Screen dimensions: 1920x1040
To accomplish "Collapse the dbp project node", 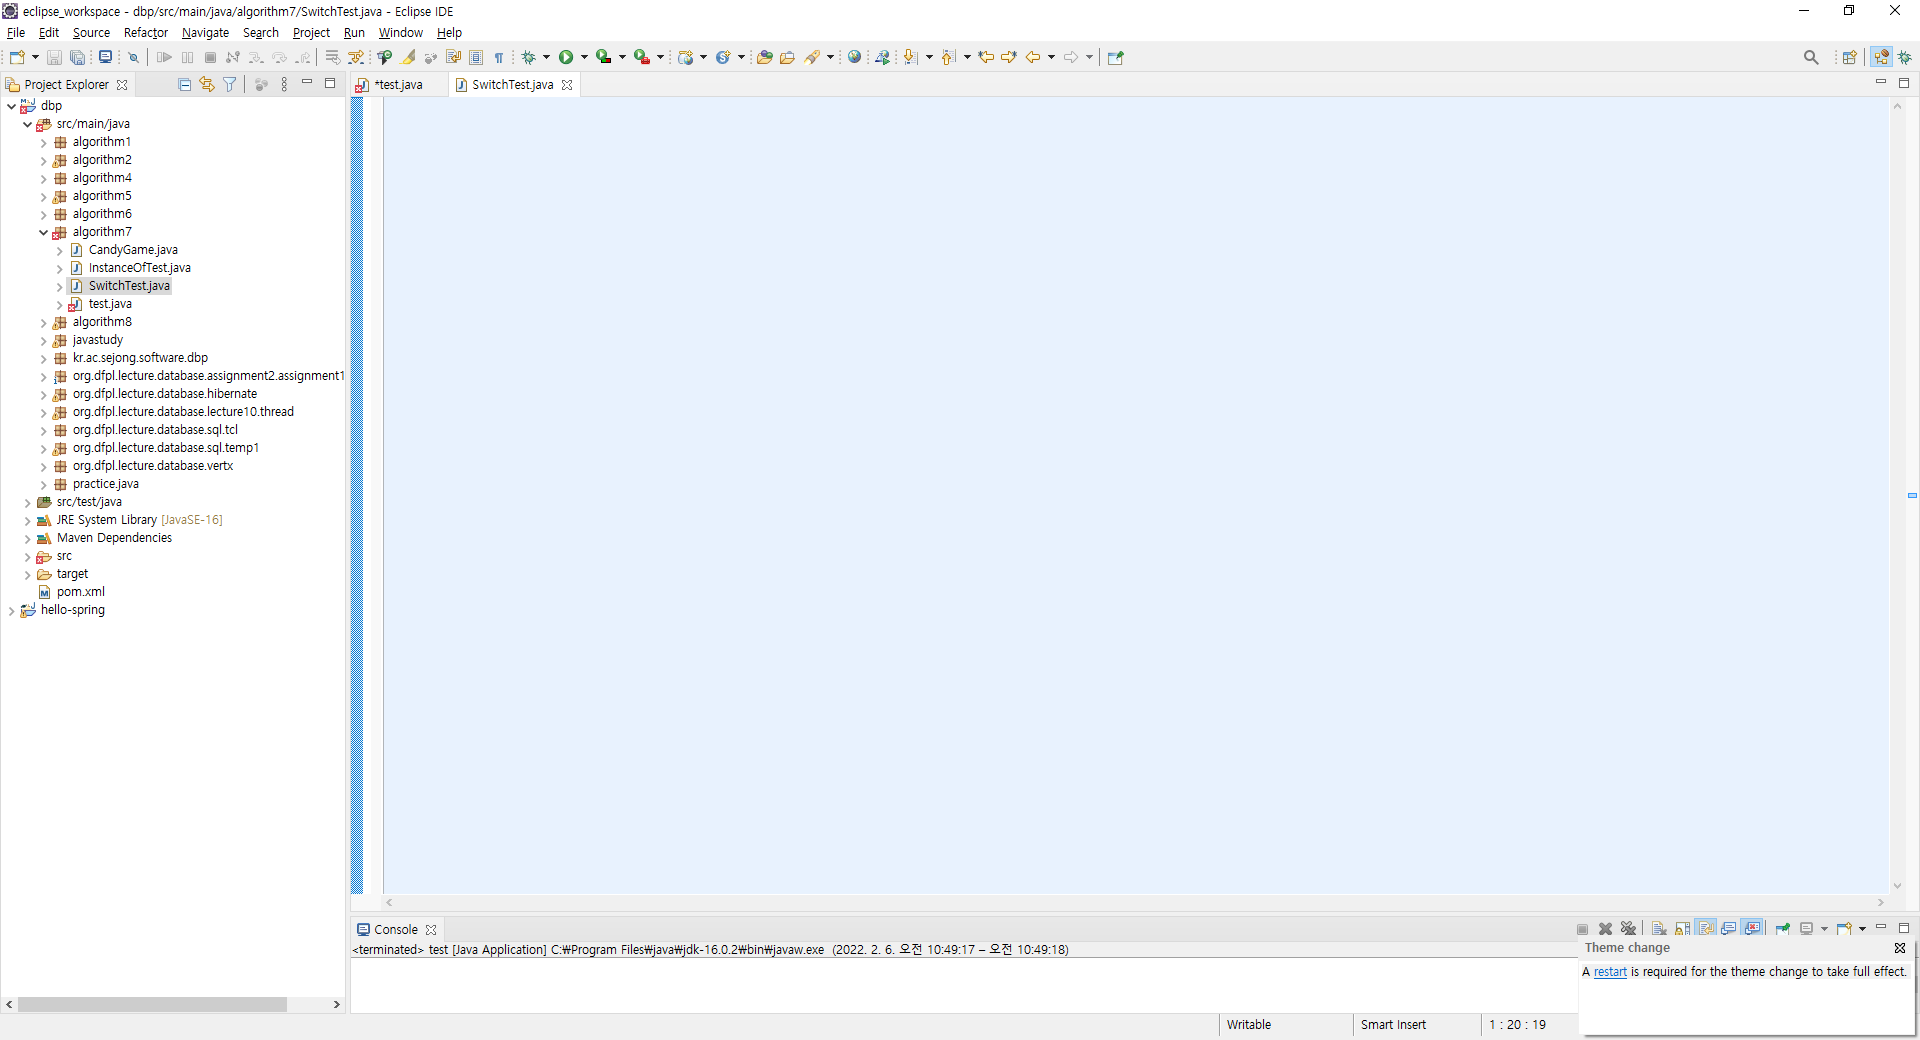I will [11, 106].
